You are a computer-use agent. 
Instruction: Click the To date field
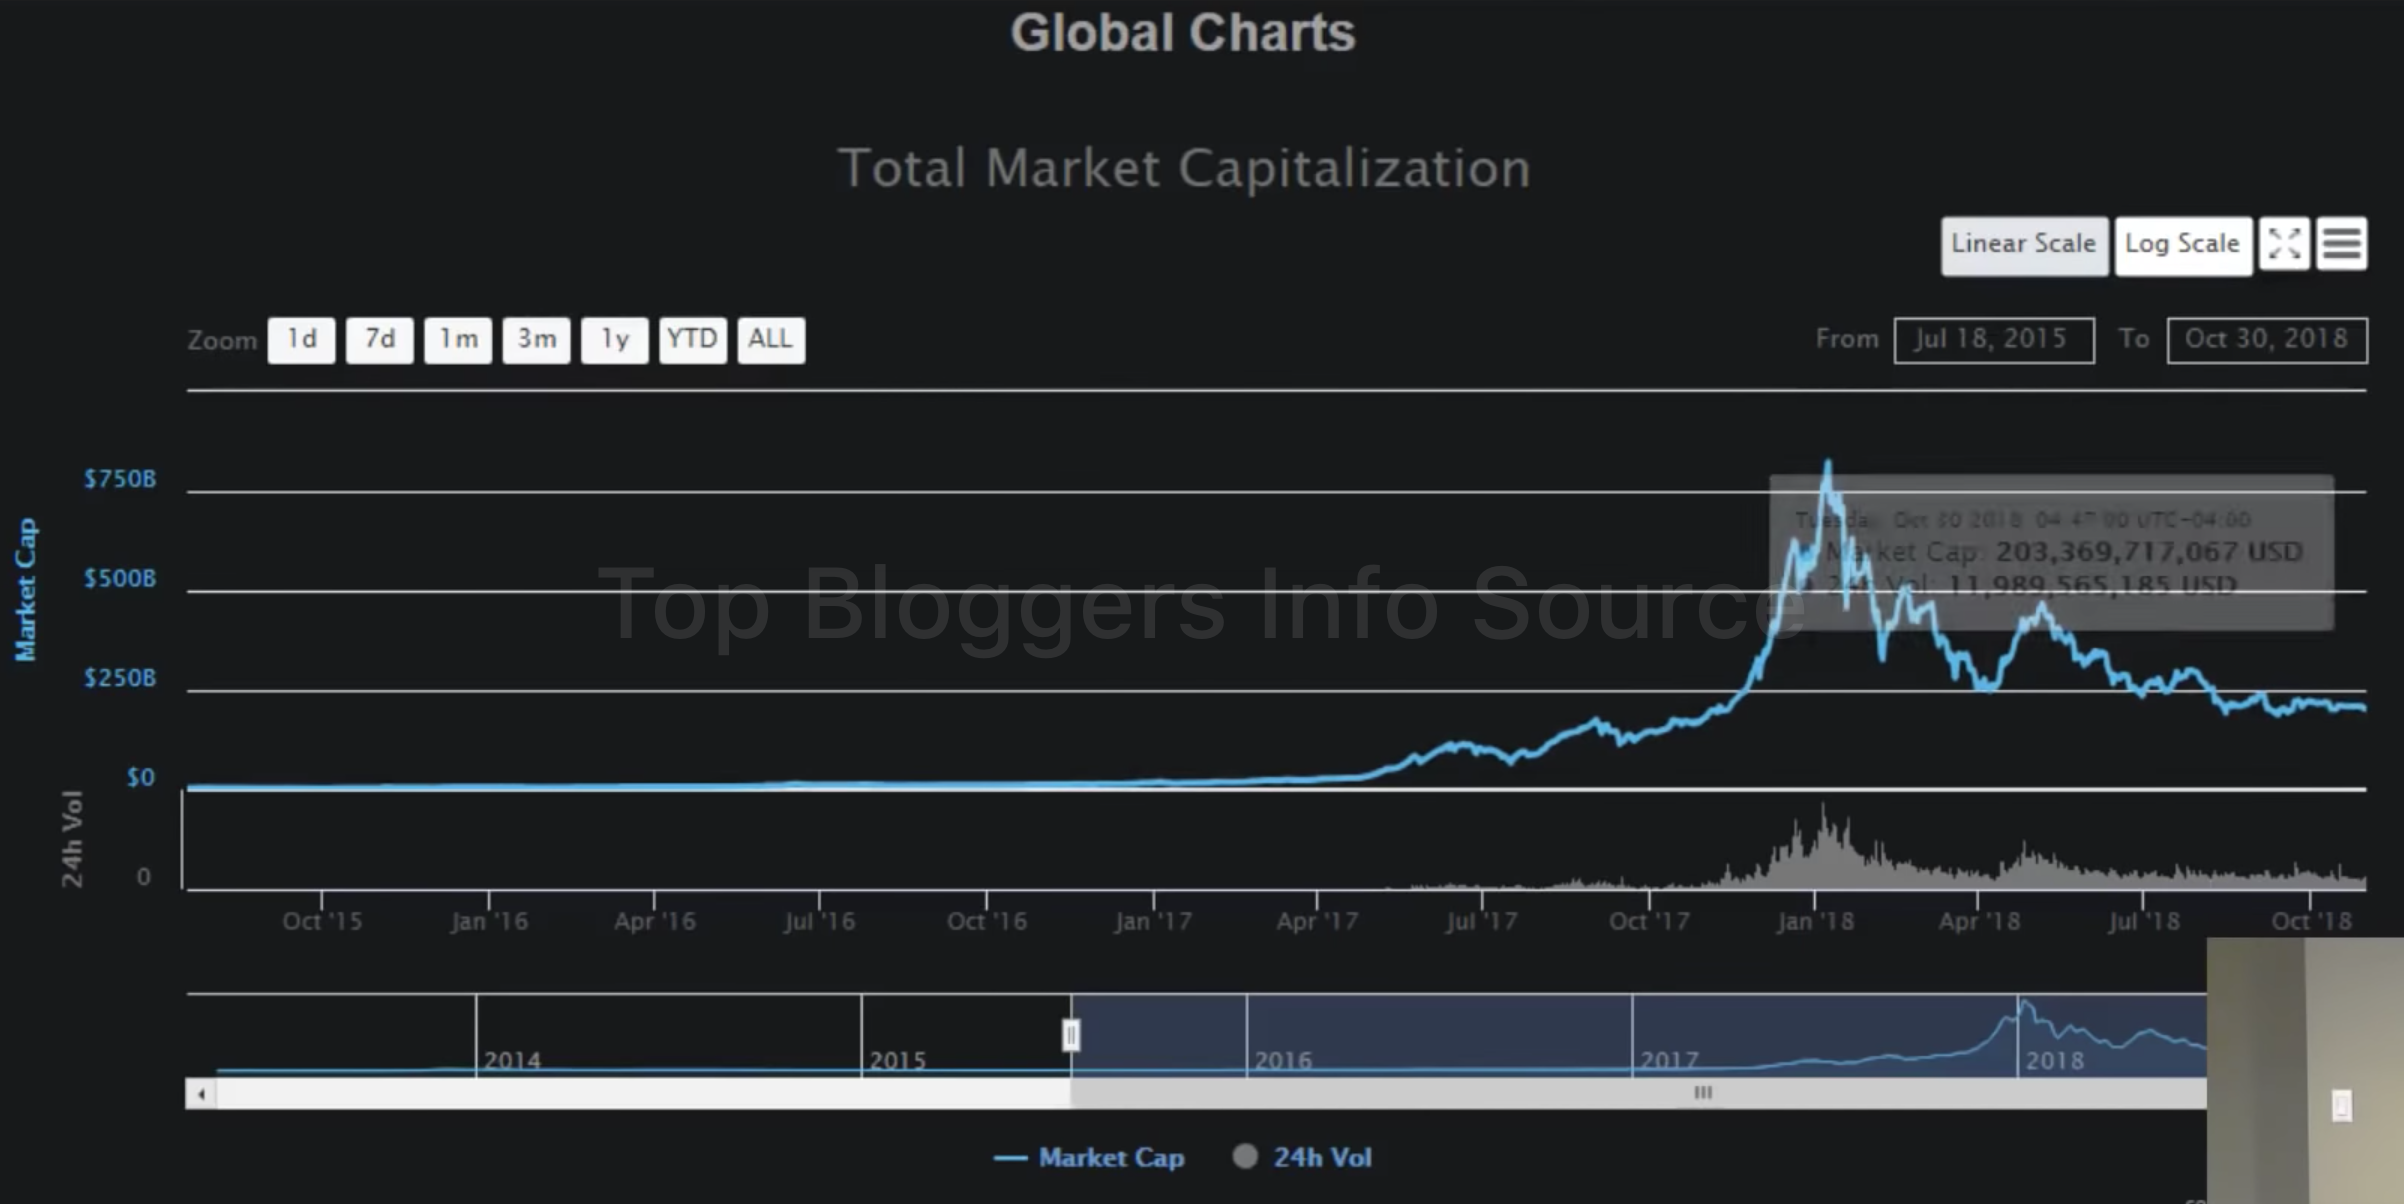click(2266, 340)
